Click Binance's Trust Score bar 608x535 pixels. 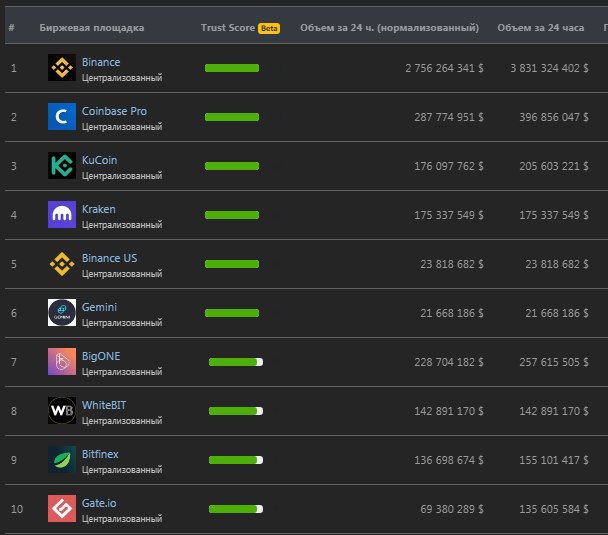[x=232, y=68]
